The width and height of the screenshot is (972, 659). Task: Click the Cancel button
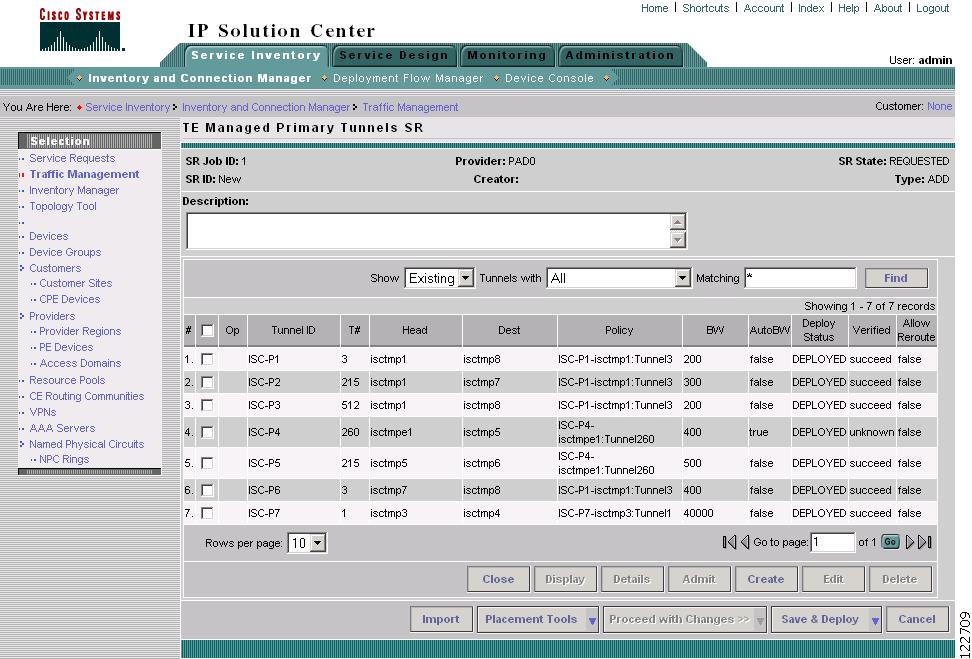tap(917, 619)
